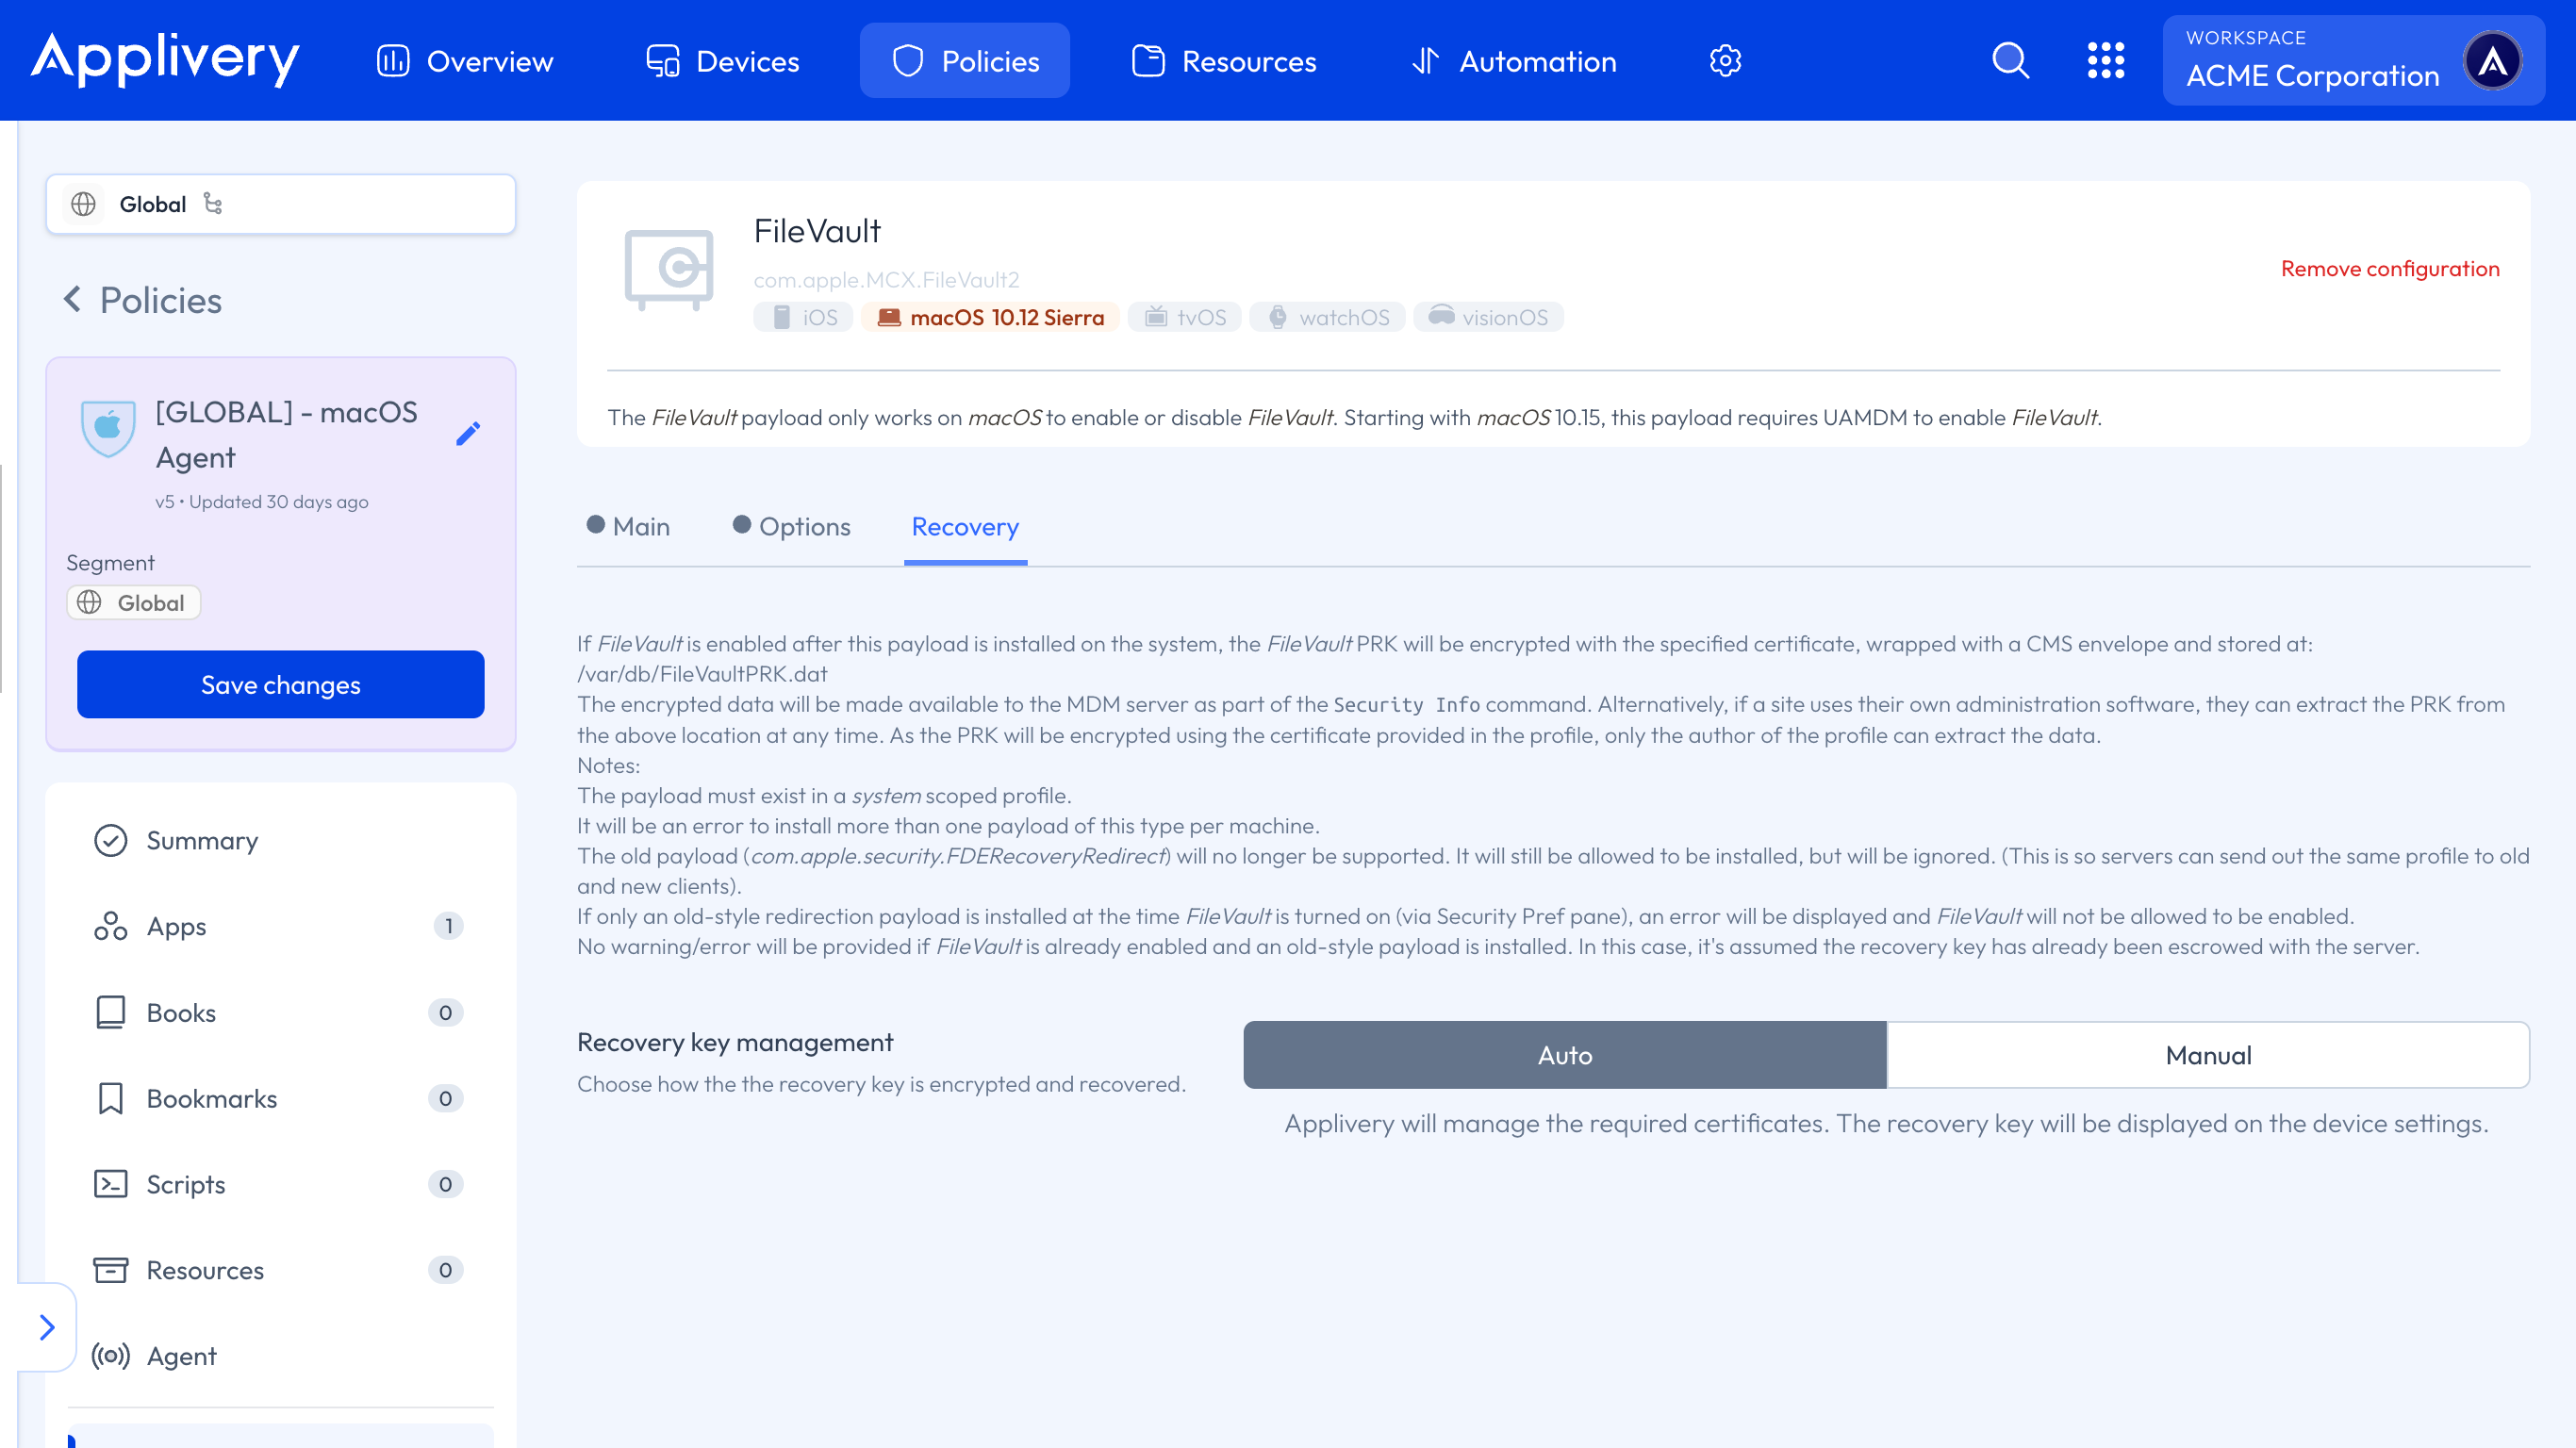Open Summary in policy sidebar
Image resolution: width=2576 pixels, height=1448 pixels.
tap(281, 840)
